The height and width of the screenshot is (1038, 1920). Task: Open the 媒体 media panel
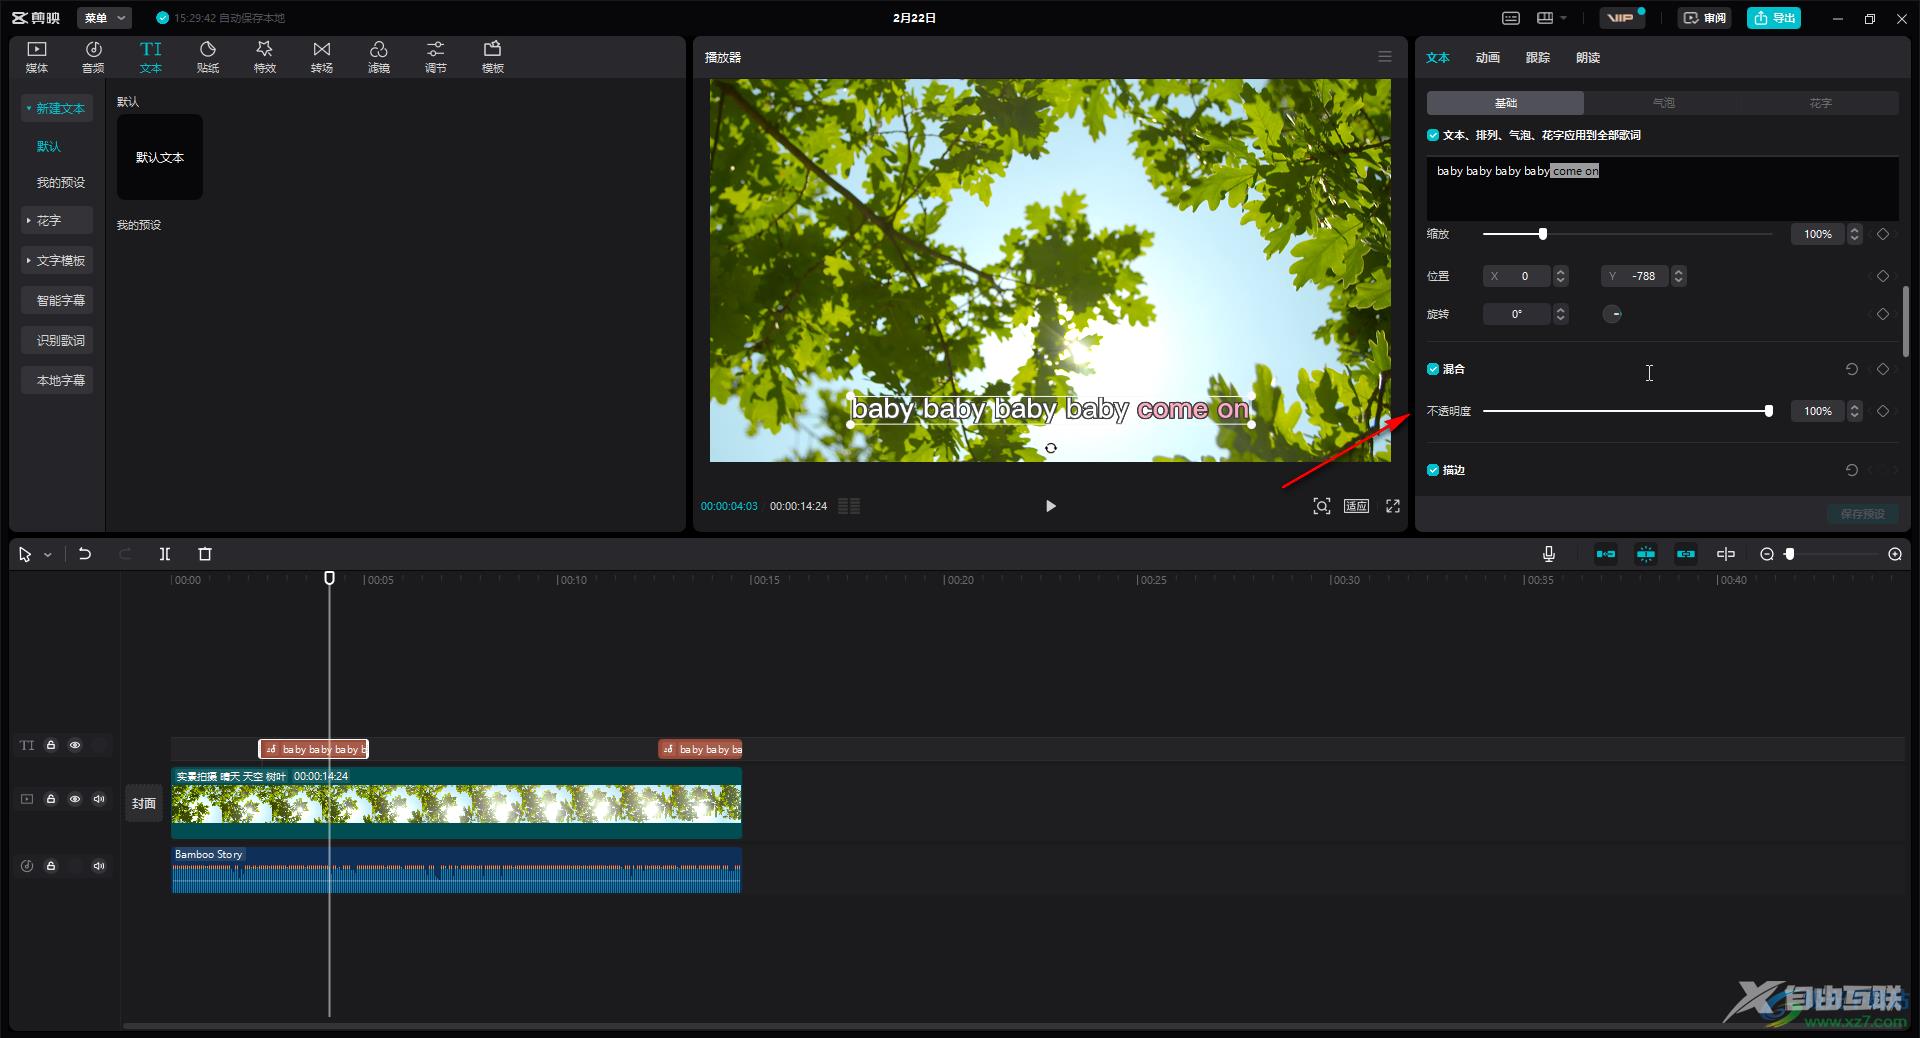click(37, 57)
